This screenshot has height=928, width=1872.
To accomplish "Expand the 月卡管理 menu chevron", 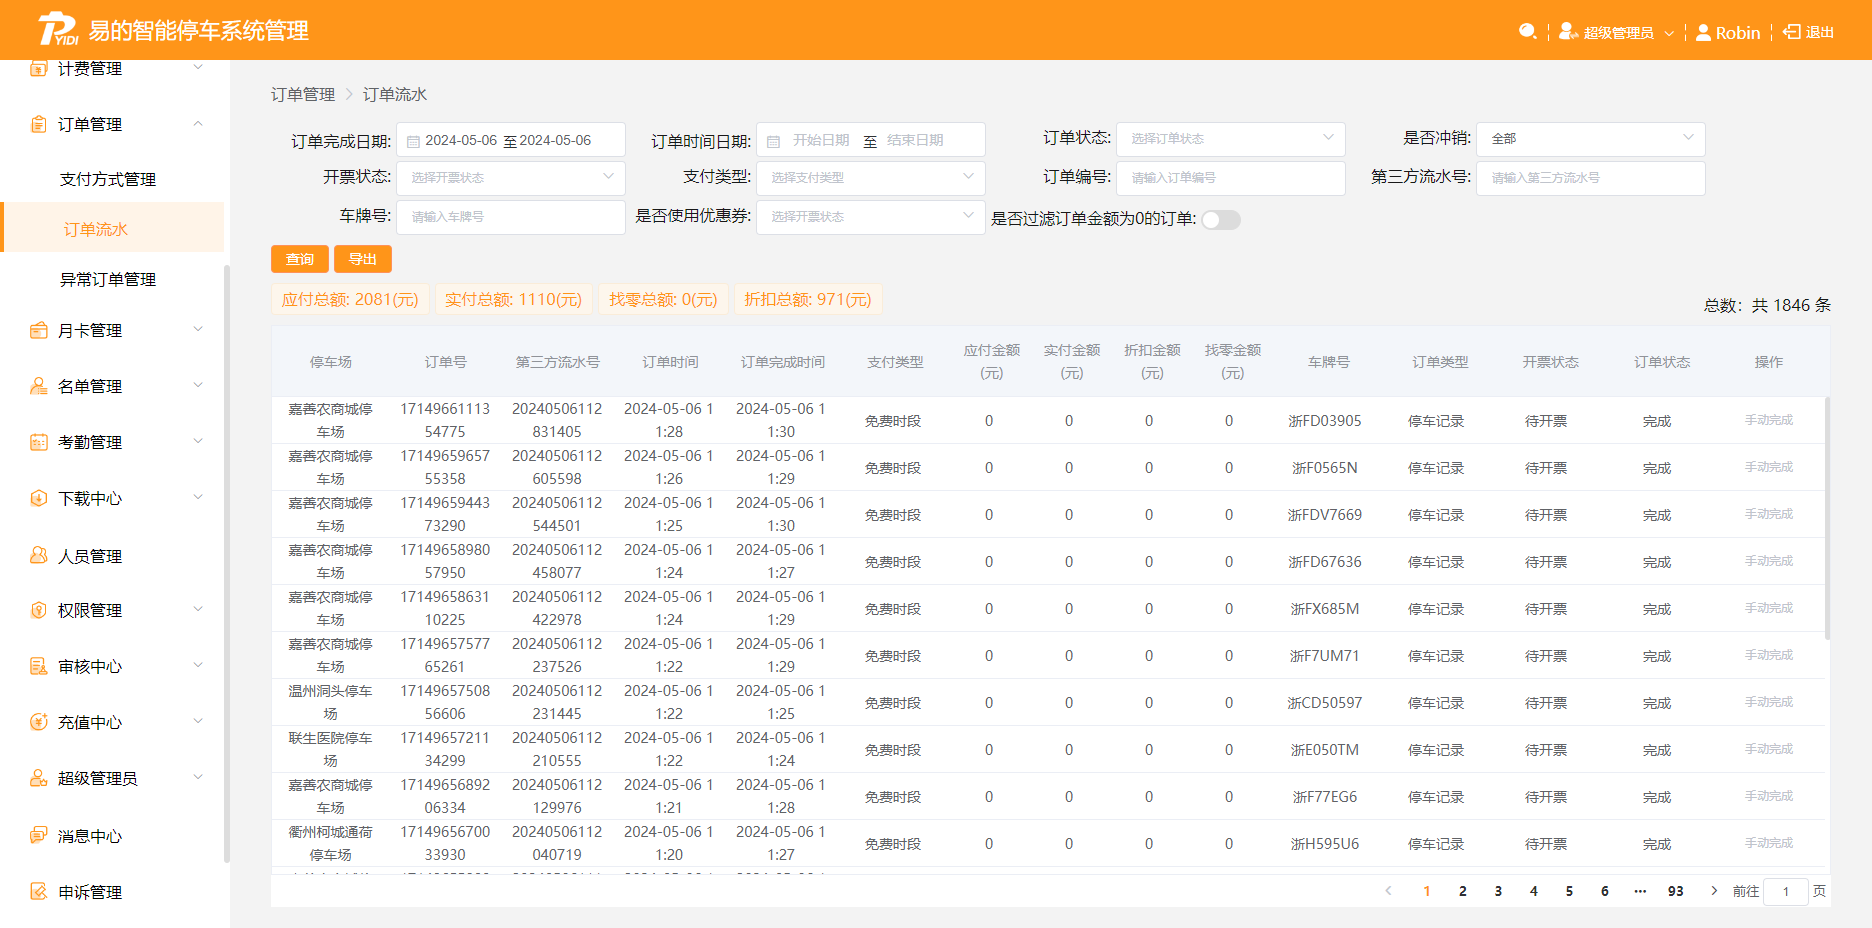I will click(x=198, y=330).
